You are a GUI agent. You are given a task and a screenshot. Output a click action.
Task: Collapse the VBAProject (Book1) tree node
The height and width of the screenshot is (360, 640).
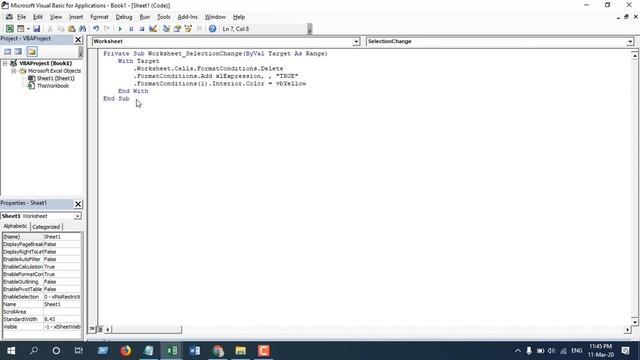tap(5, 63)
